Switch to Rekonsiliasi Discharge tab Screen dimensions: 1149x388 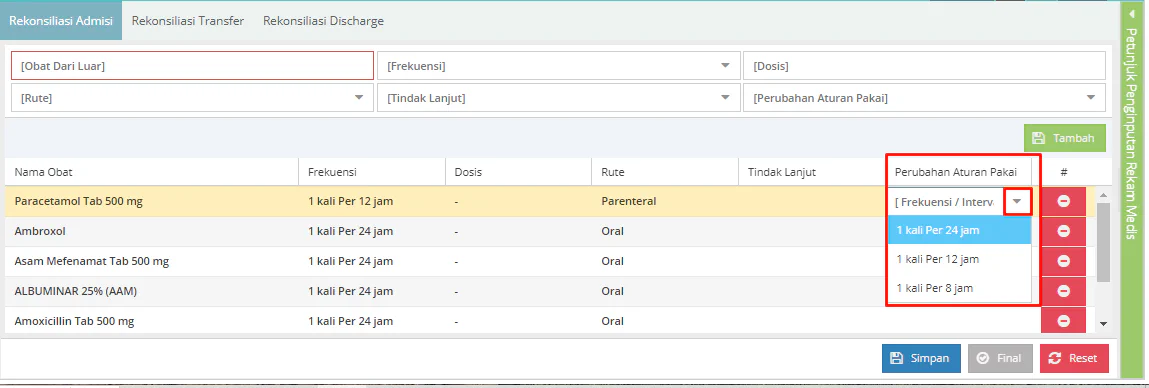[x=323, y=21]
